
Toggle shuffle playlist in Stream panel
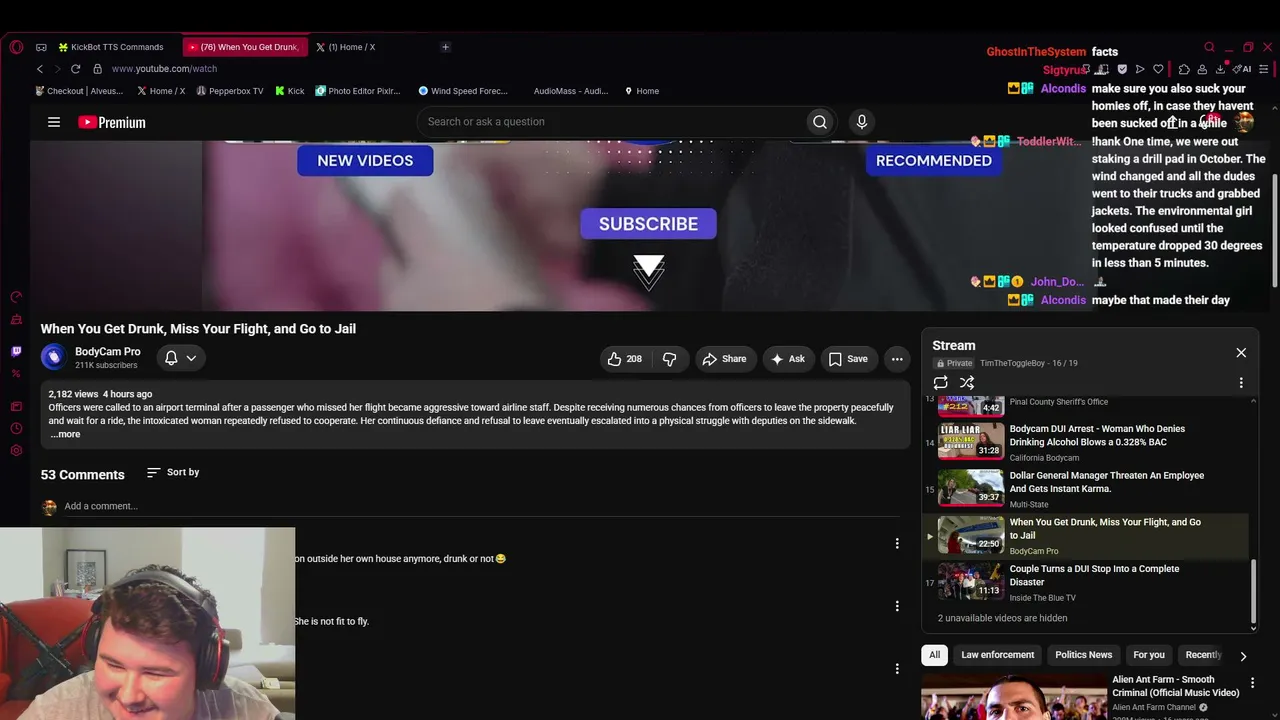point(967,383)
